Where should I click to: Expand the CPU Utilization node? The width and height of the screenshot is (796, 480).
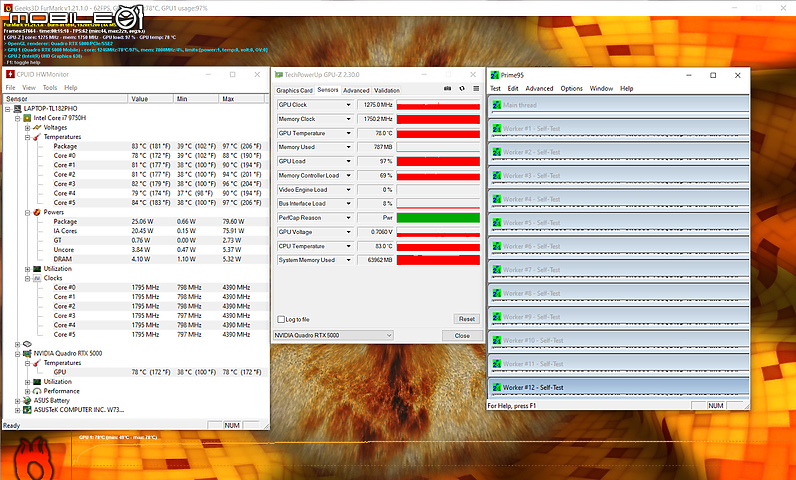(27, 269)
